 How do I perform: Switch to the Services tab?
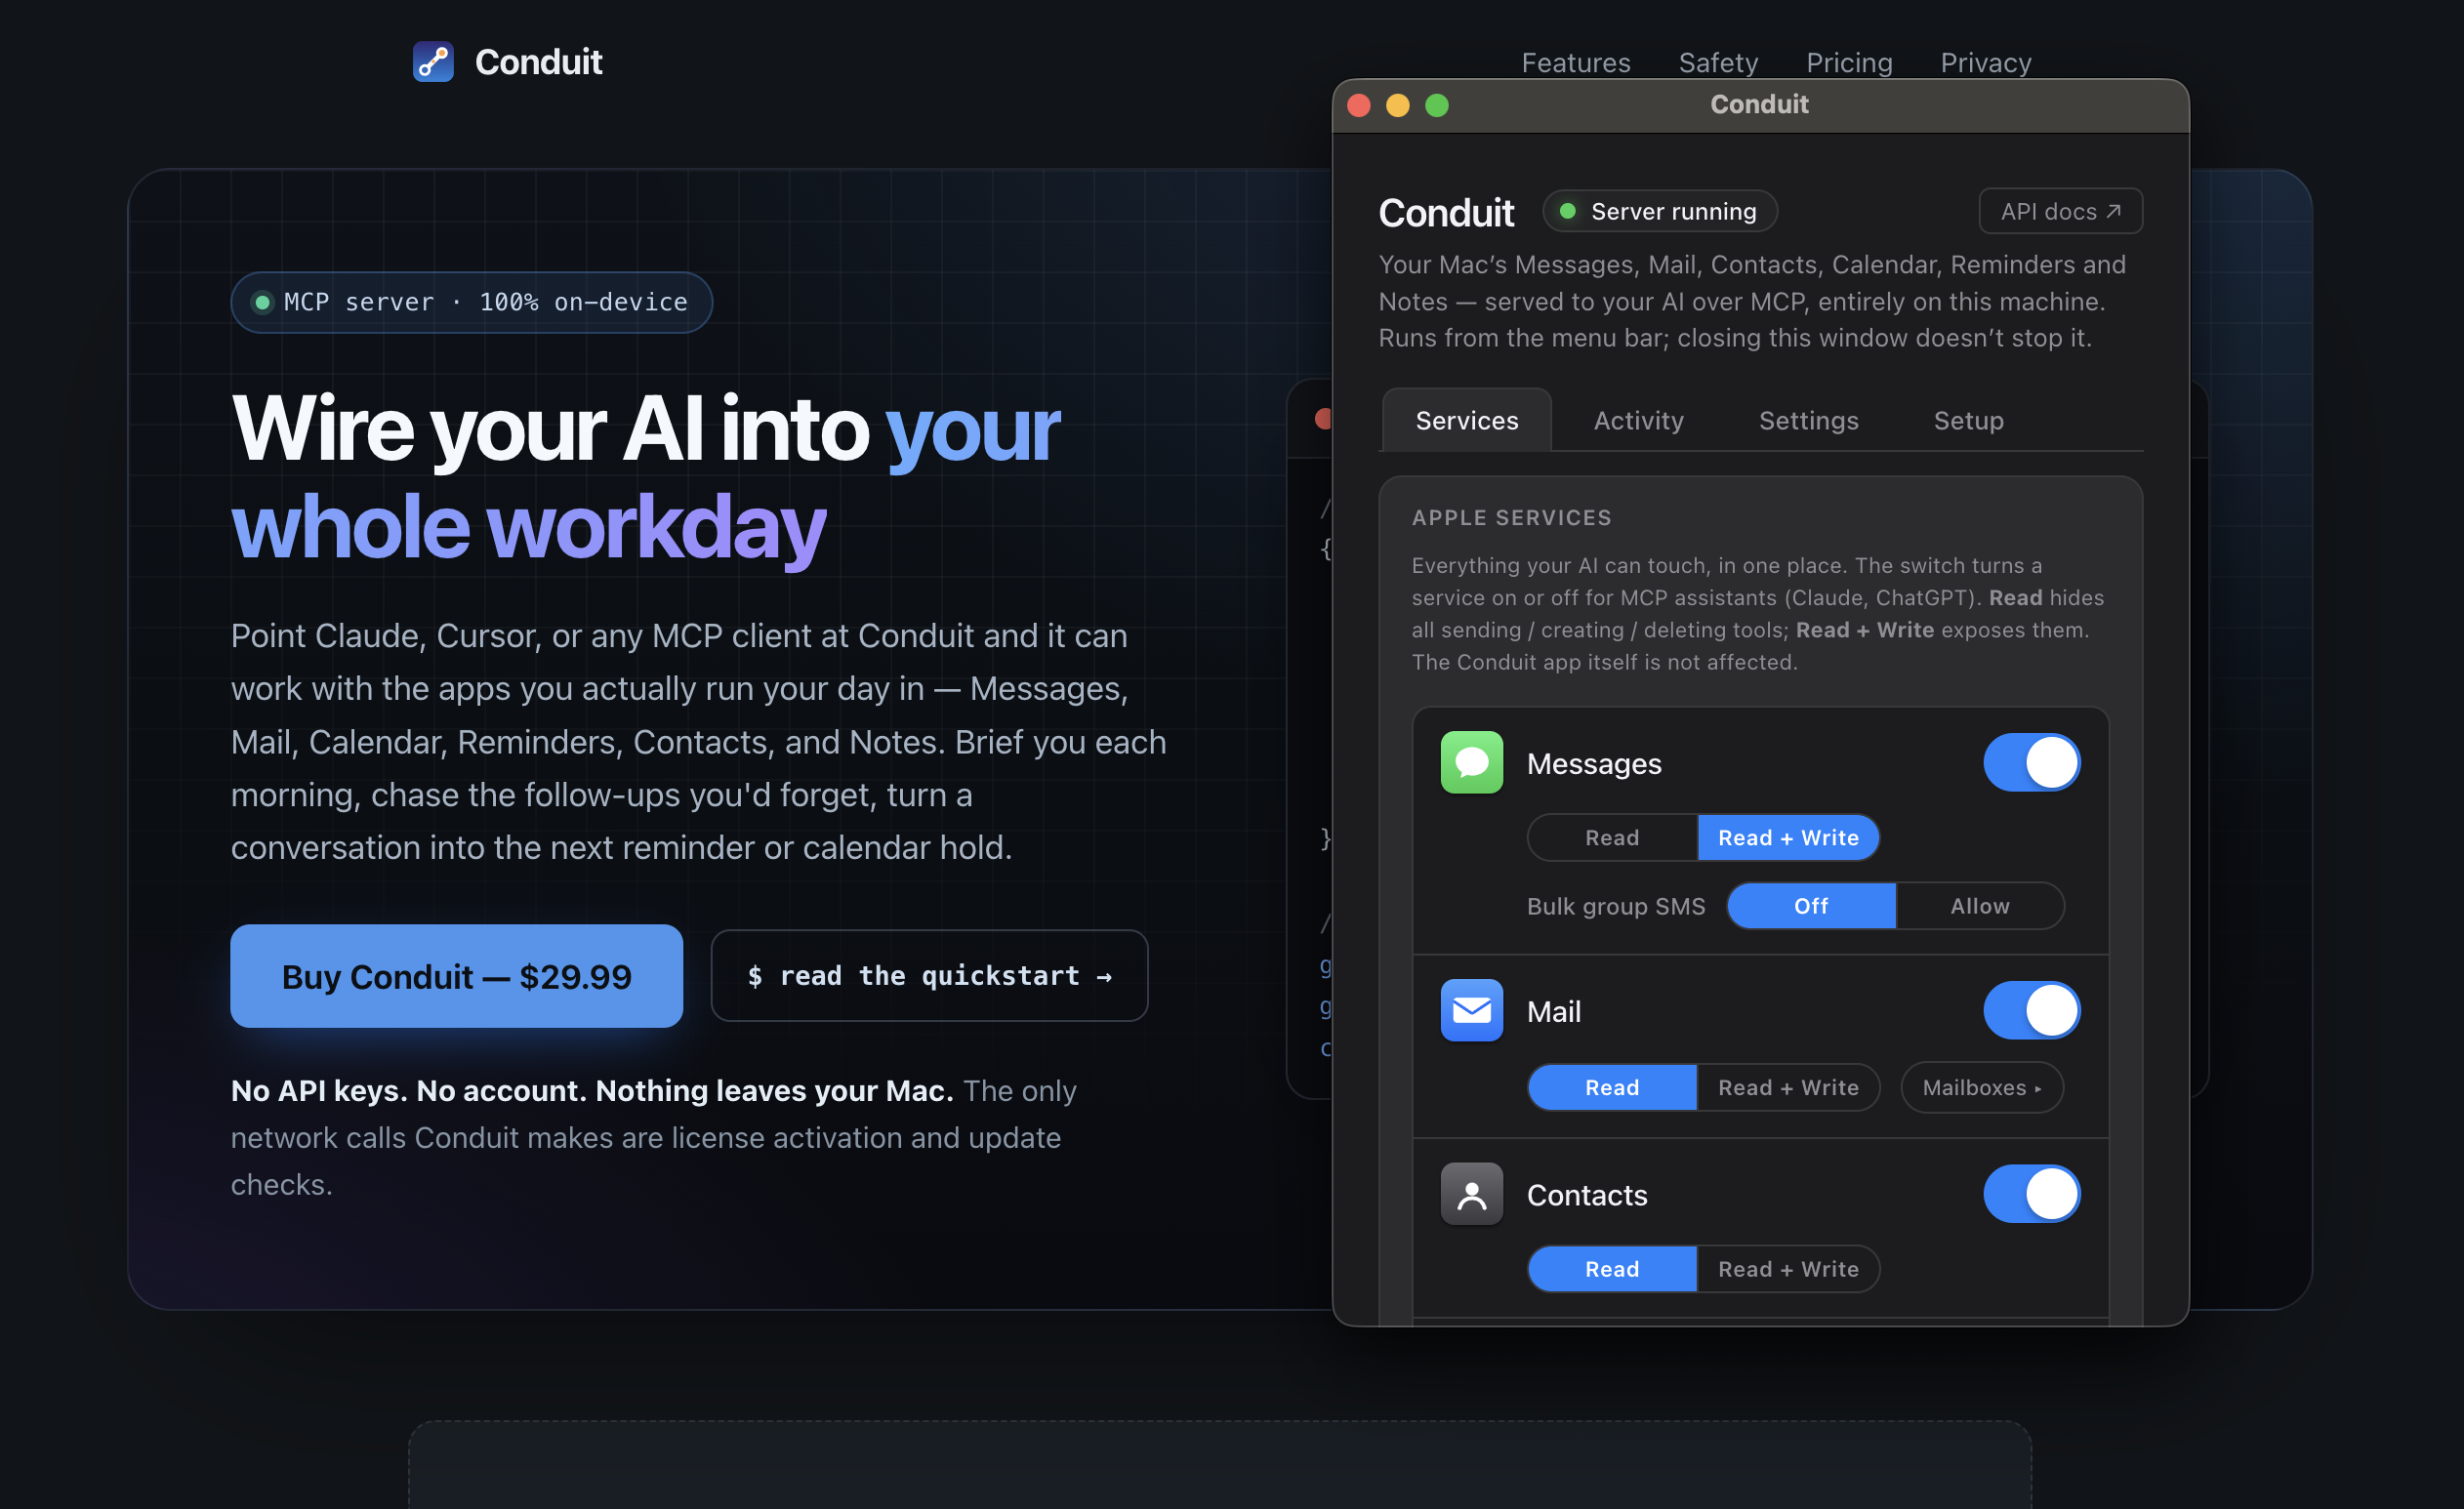click(x=1467, y=421)
